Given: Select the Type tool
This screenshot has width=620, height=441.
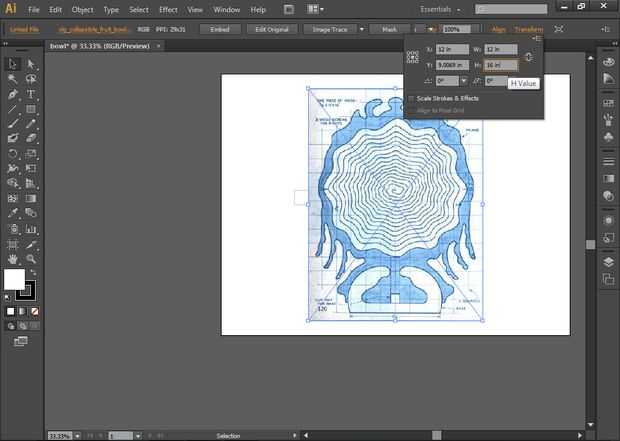Looking at the screenshot, I should (31, 93).
